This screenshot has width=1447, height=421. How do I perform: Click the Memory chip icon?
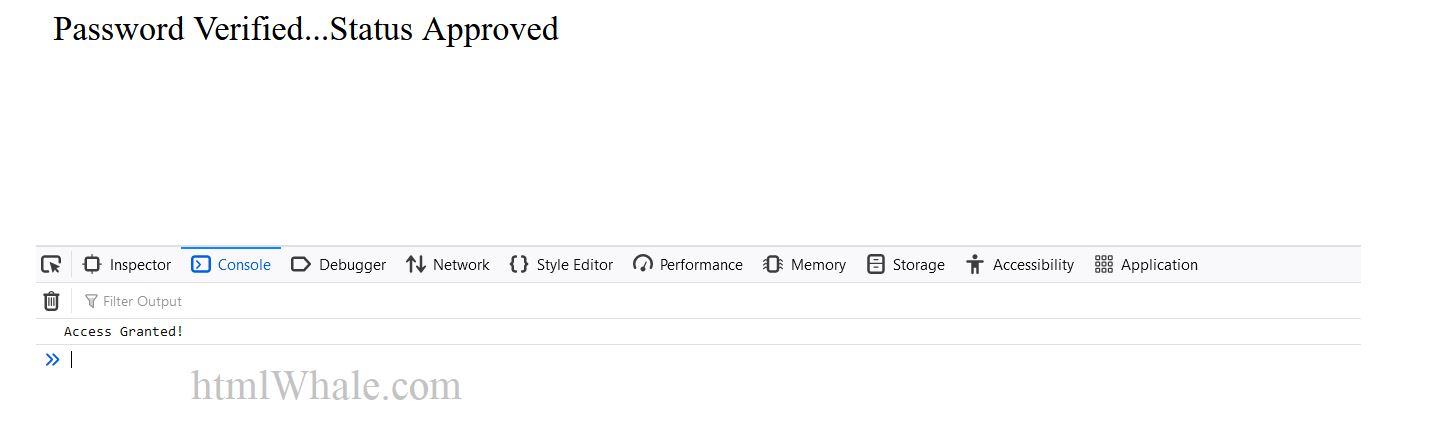[773, 265]
